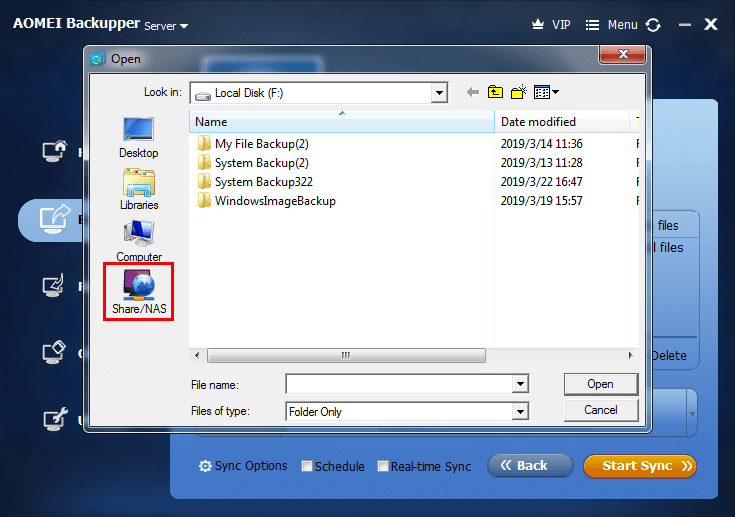The width and height of the screenshot is (735, 517).
Task: Open the Server edition dropdown
Action: (x=166, y=26)
